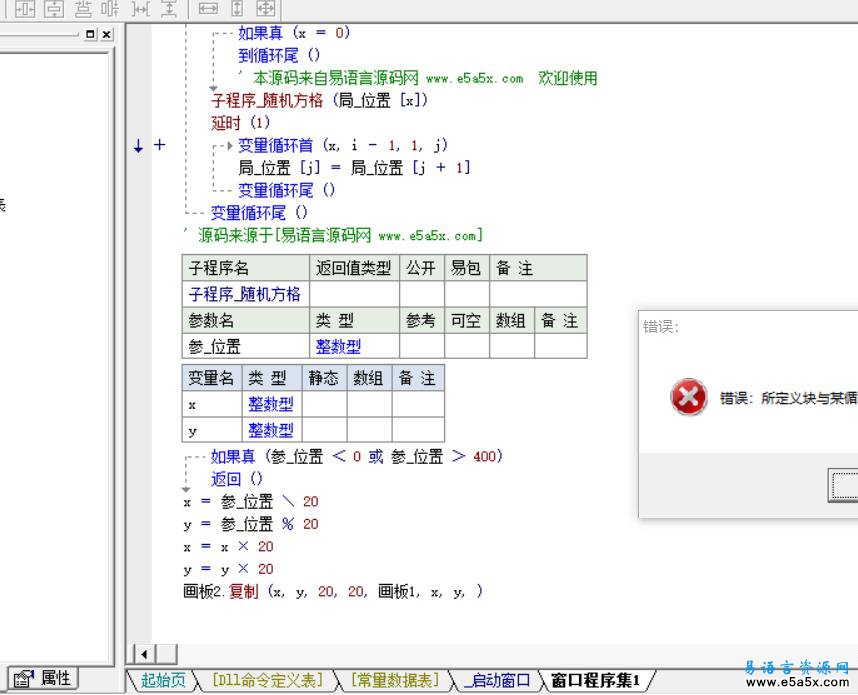Click the 参_位置 parameter name cell
This screenshot has width=858, height=695.
pyautogui.click(x=245, y=346)
